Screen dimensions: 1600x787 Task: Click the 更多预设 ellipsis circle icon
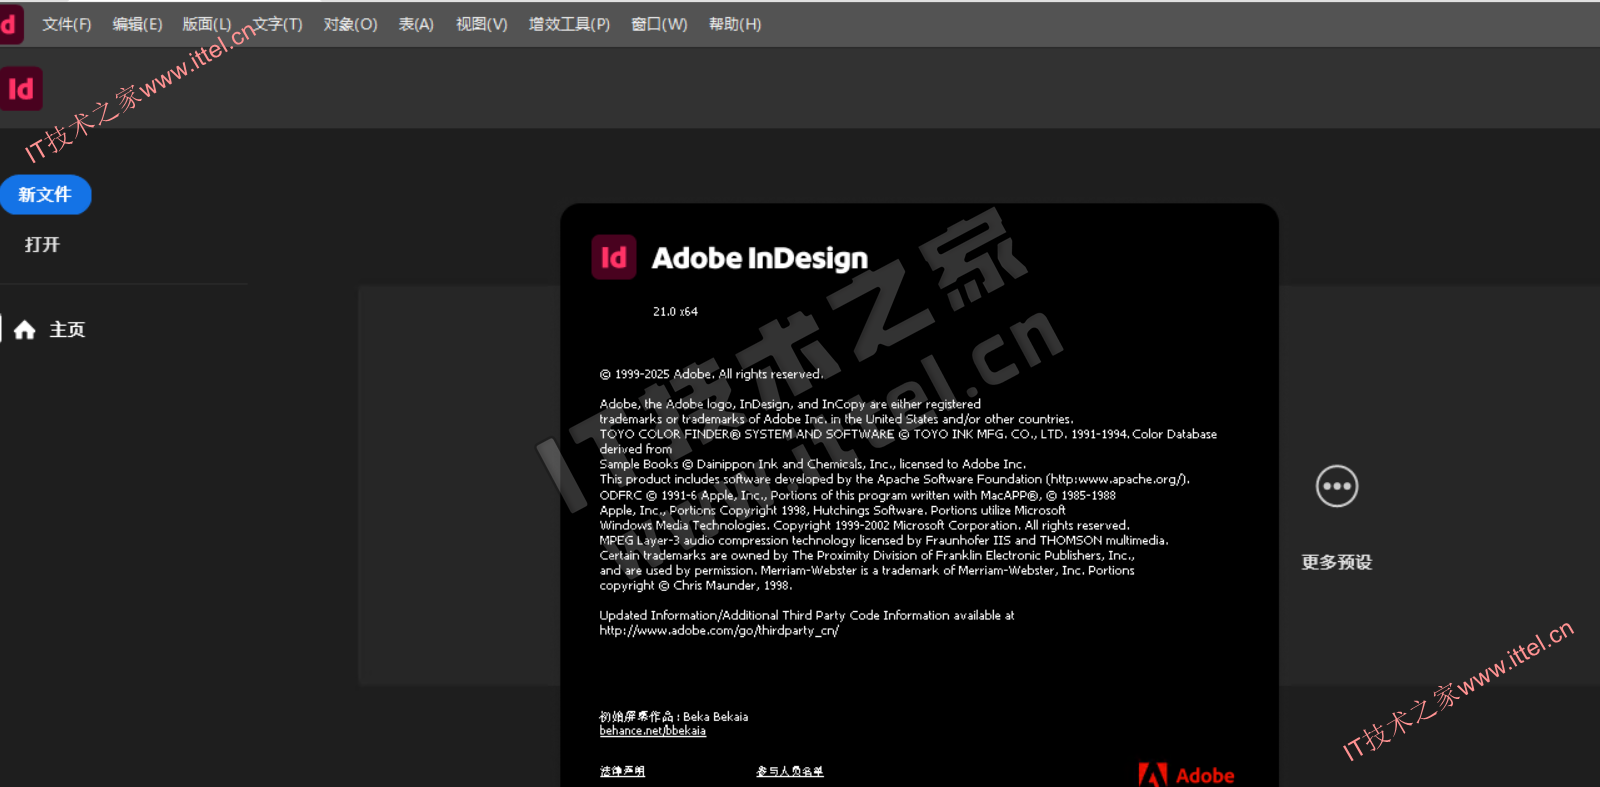1336,487
